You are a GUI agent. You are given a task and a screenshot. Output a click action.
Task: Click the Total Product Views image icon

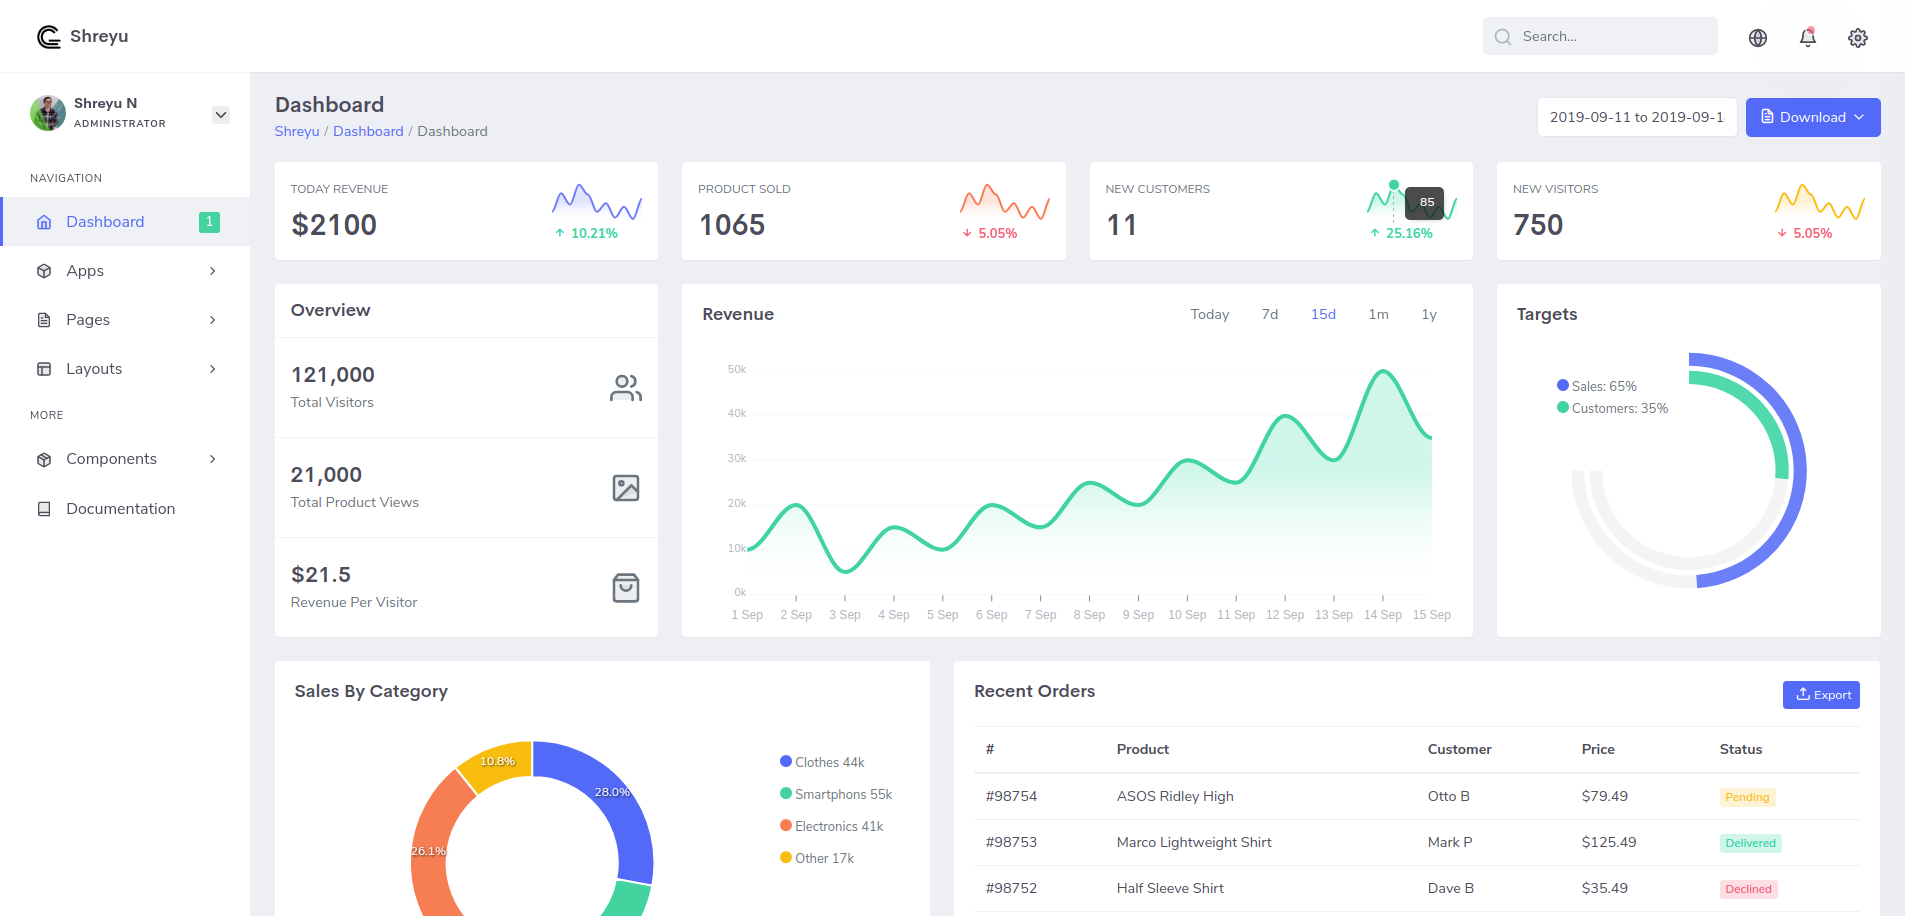click(x=626, y=488)
